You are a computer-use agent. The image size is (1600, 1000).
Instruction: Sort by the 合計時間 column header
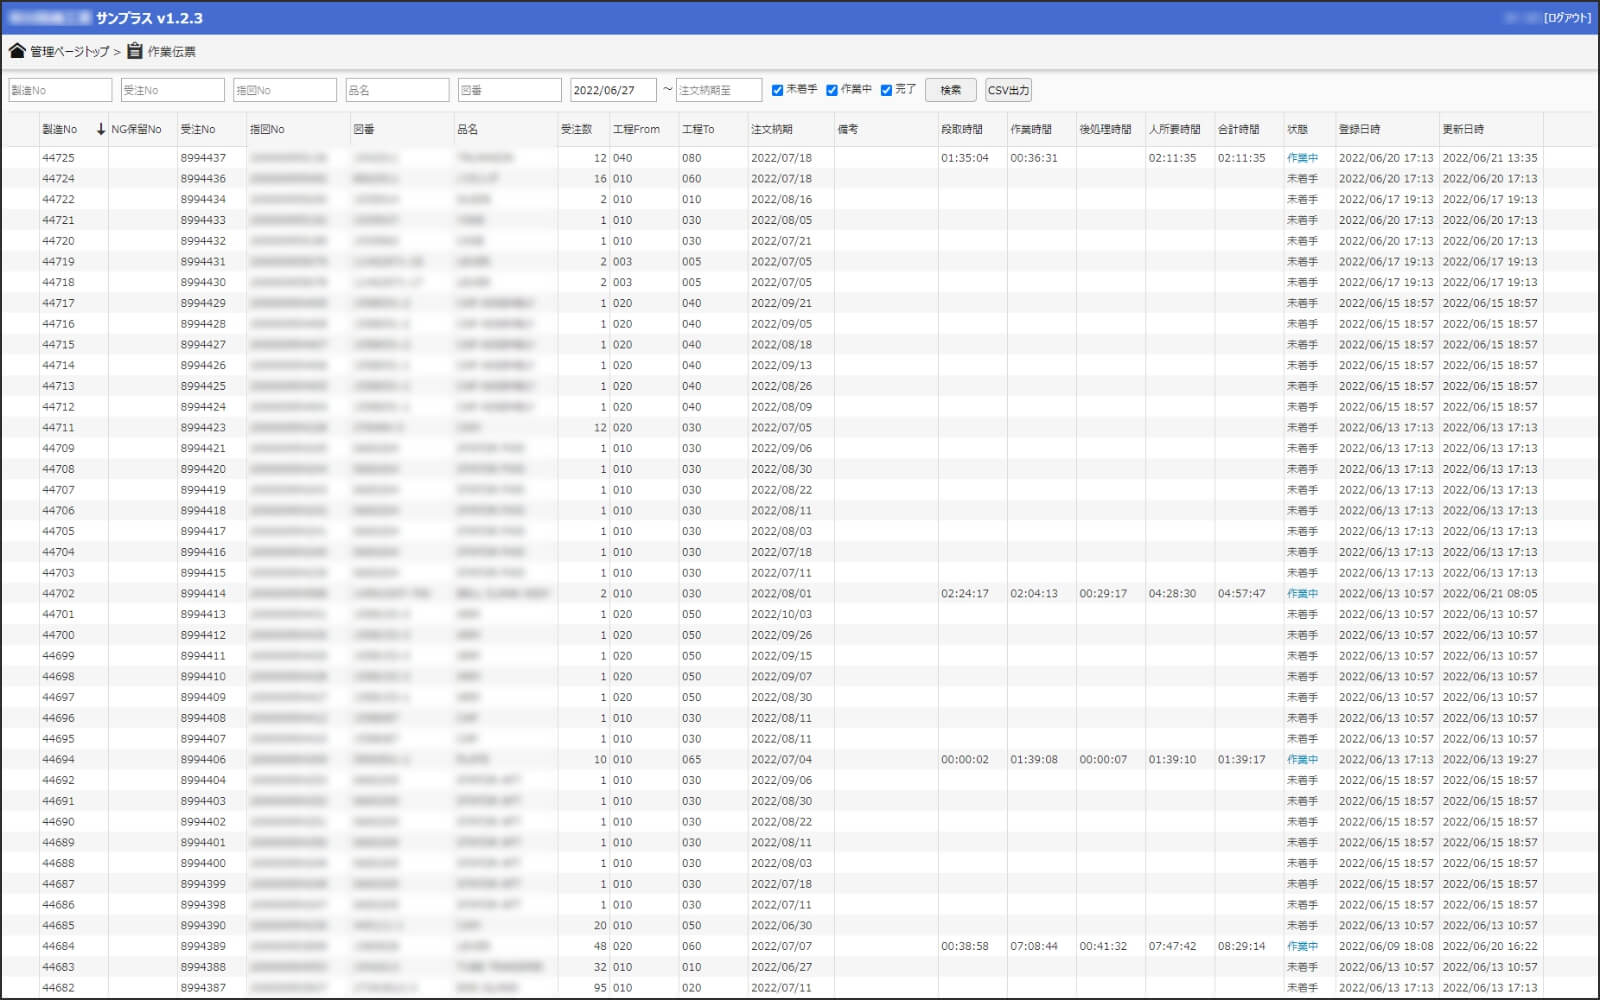(x=1238, y=129)
